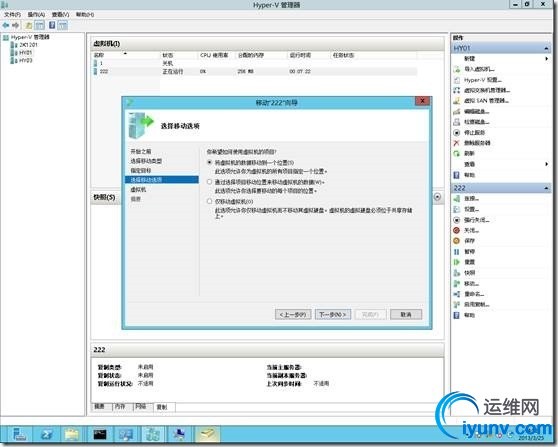
Task: Open the 查看(V) menu
Action: pos(60,15)
